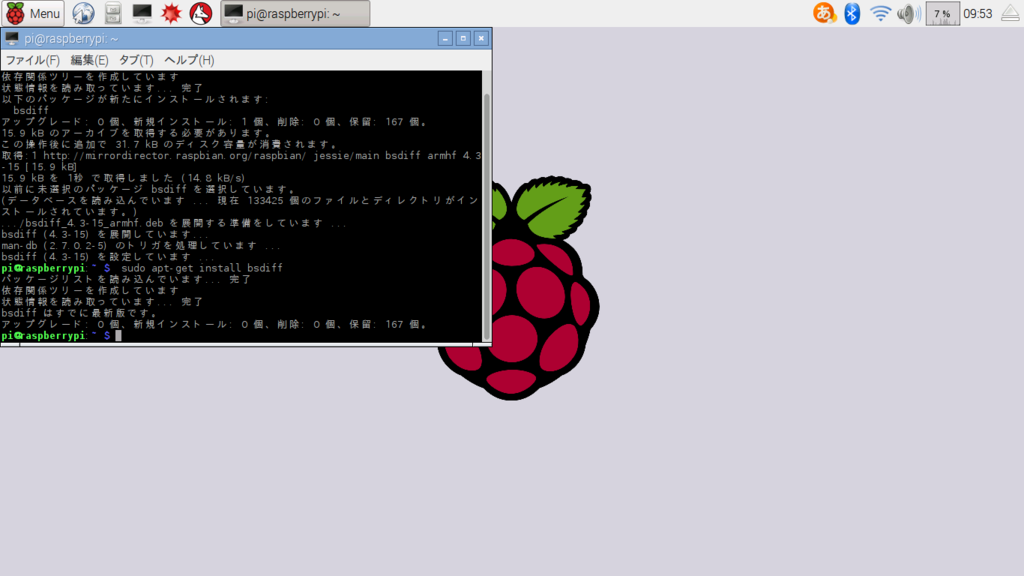Click the eject icon in the panel
Viewport: 1024px width, 576px height.
tap(1010, 13)
